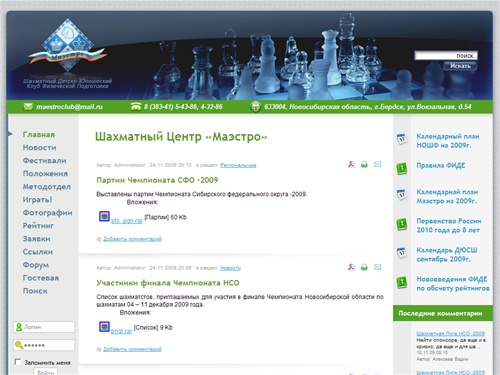
Task: Click green icon beside Нововведения ФИДЕ
Action: tap(402, 283)
